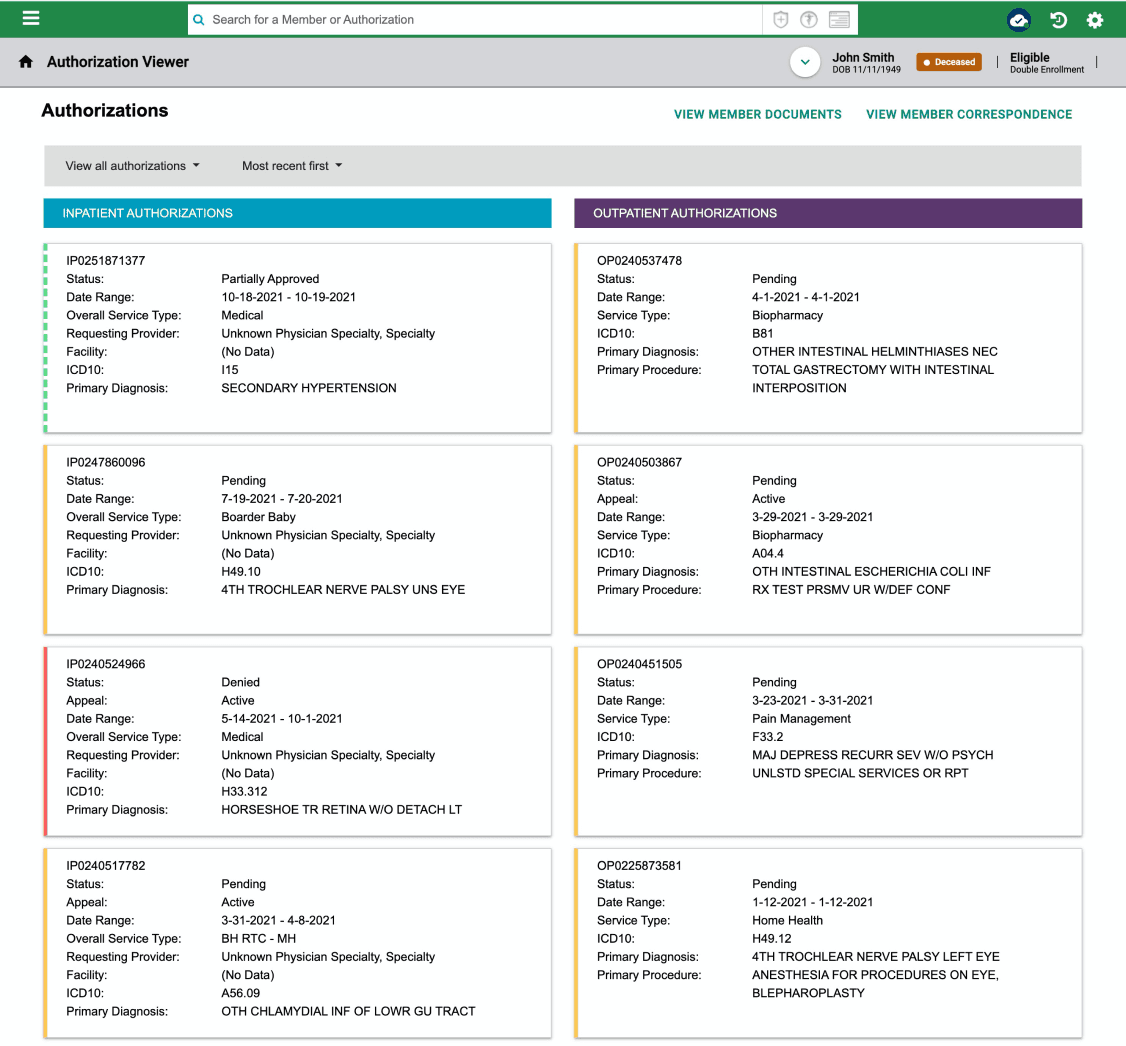Click the Denied status value
Image resolution: width=1126 pixels, height=1046 pixels.
[241, 682]
